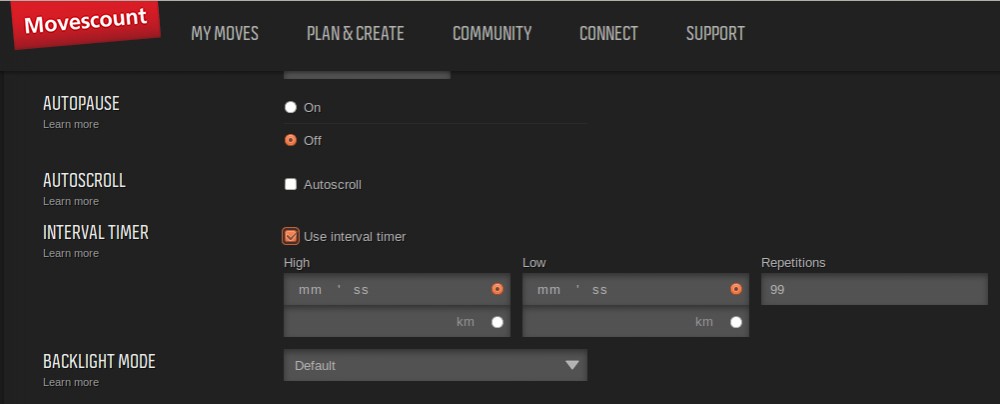Viewport: 1000px width, 404px height.
Task: Open the Support menu
Action: [x=715, y=34]
